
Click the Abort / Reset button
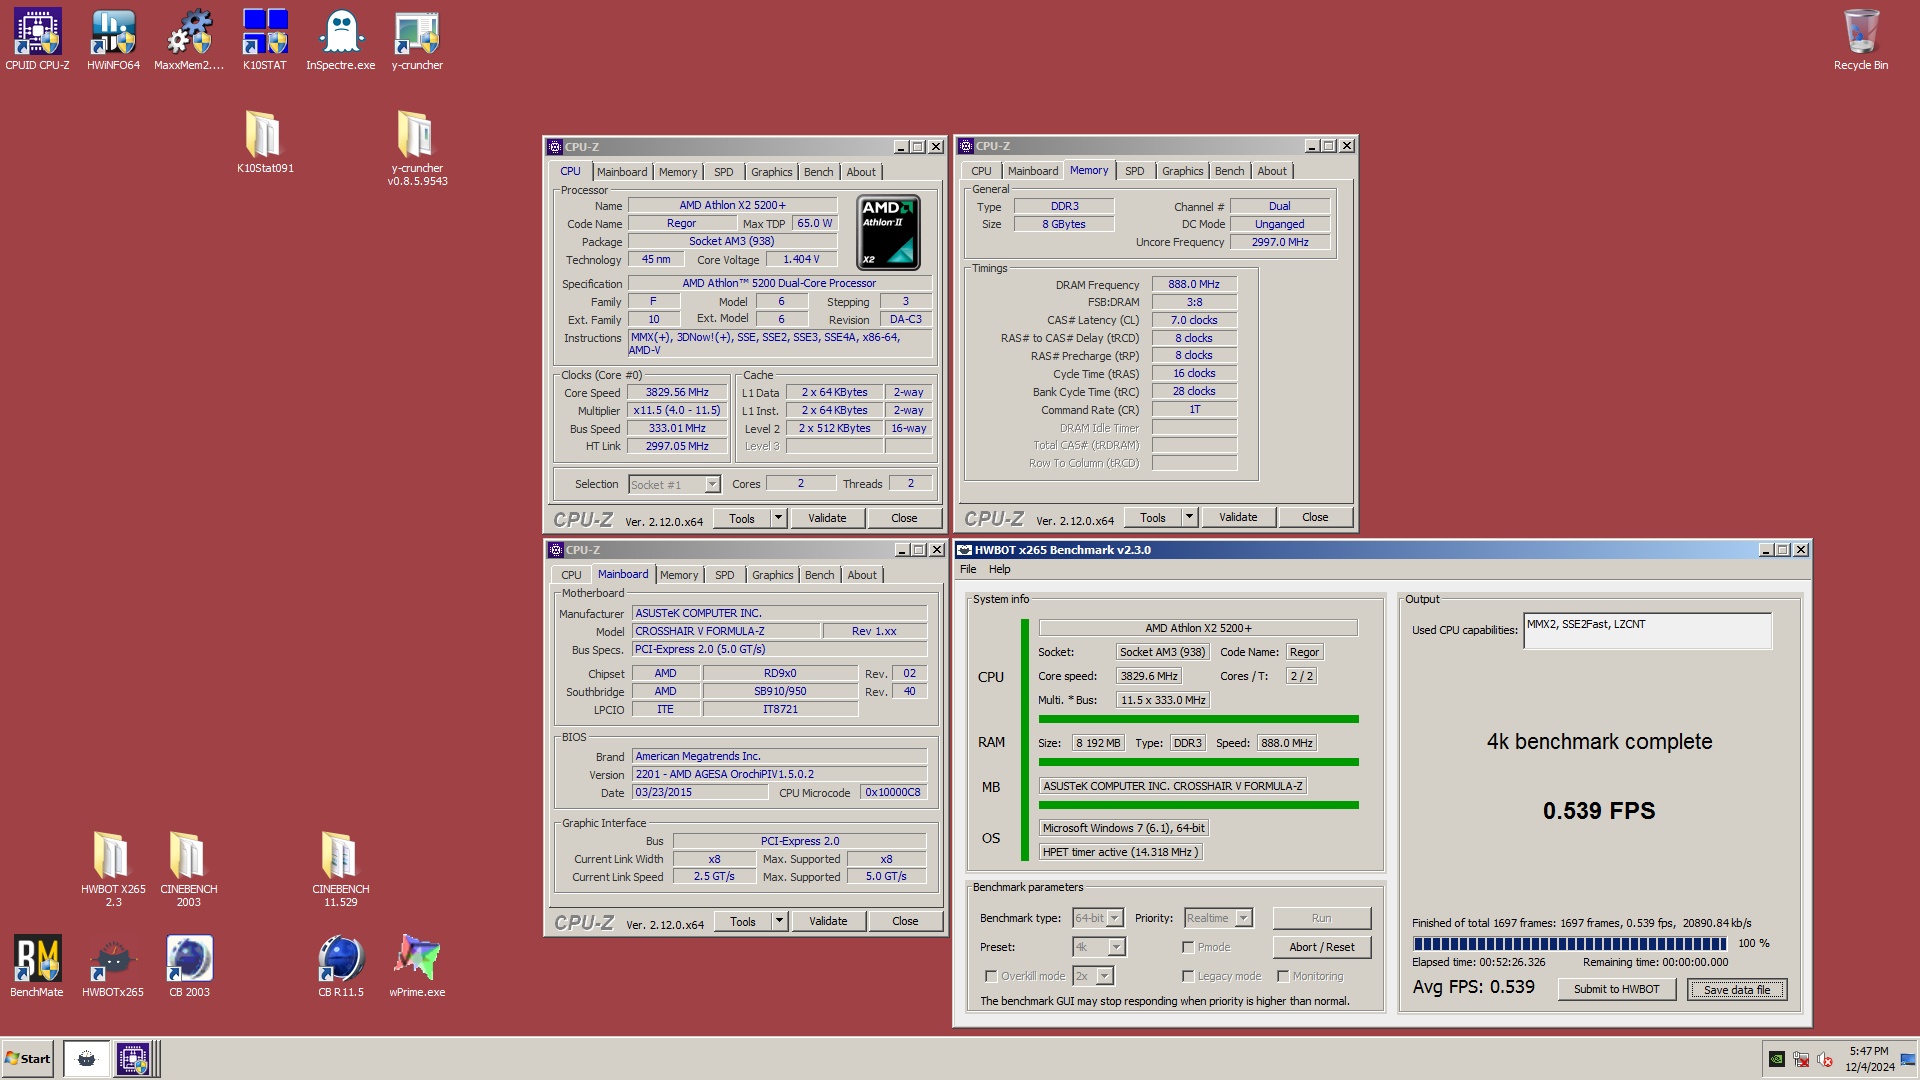pos(1321,947)
